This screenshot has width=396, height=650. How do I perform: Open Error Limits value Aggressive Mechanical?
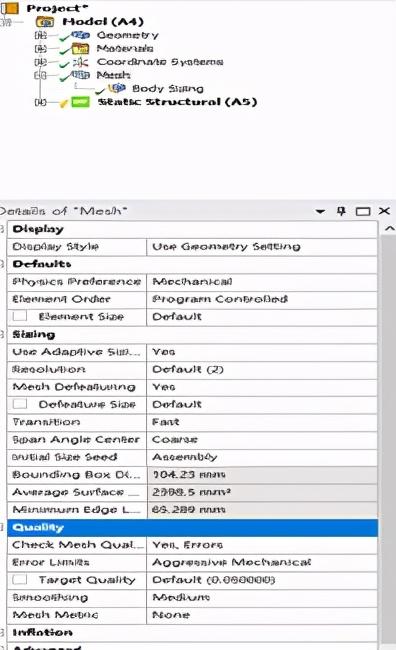coord(262,563)
